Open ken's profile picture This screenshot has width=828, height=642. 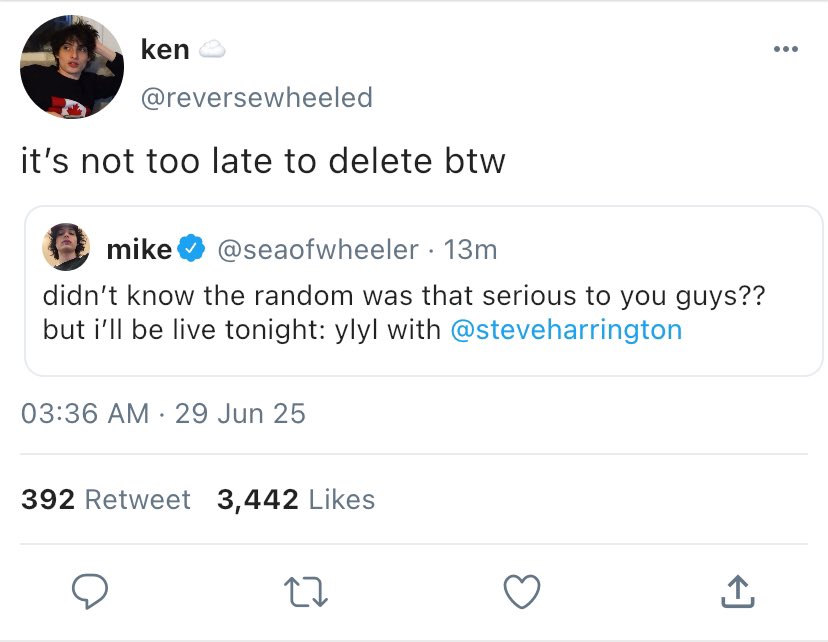[x=72, y=68]
